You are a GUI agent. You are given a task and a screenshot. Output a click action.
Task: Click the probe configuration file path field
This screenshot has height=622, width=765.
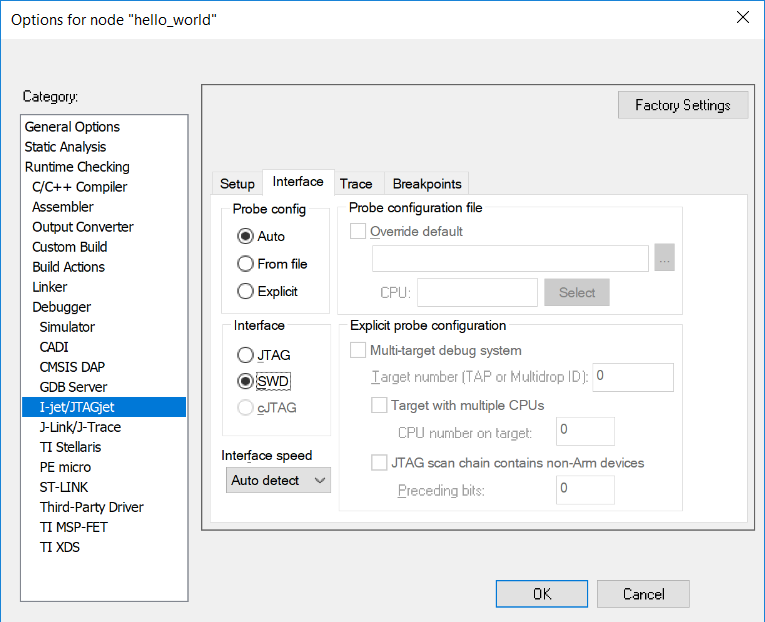coord(510,258)
